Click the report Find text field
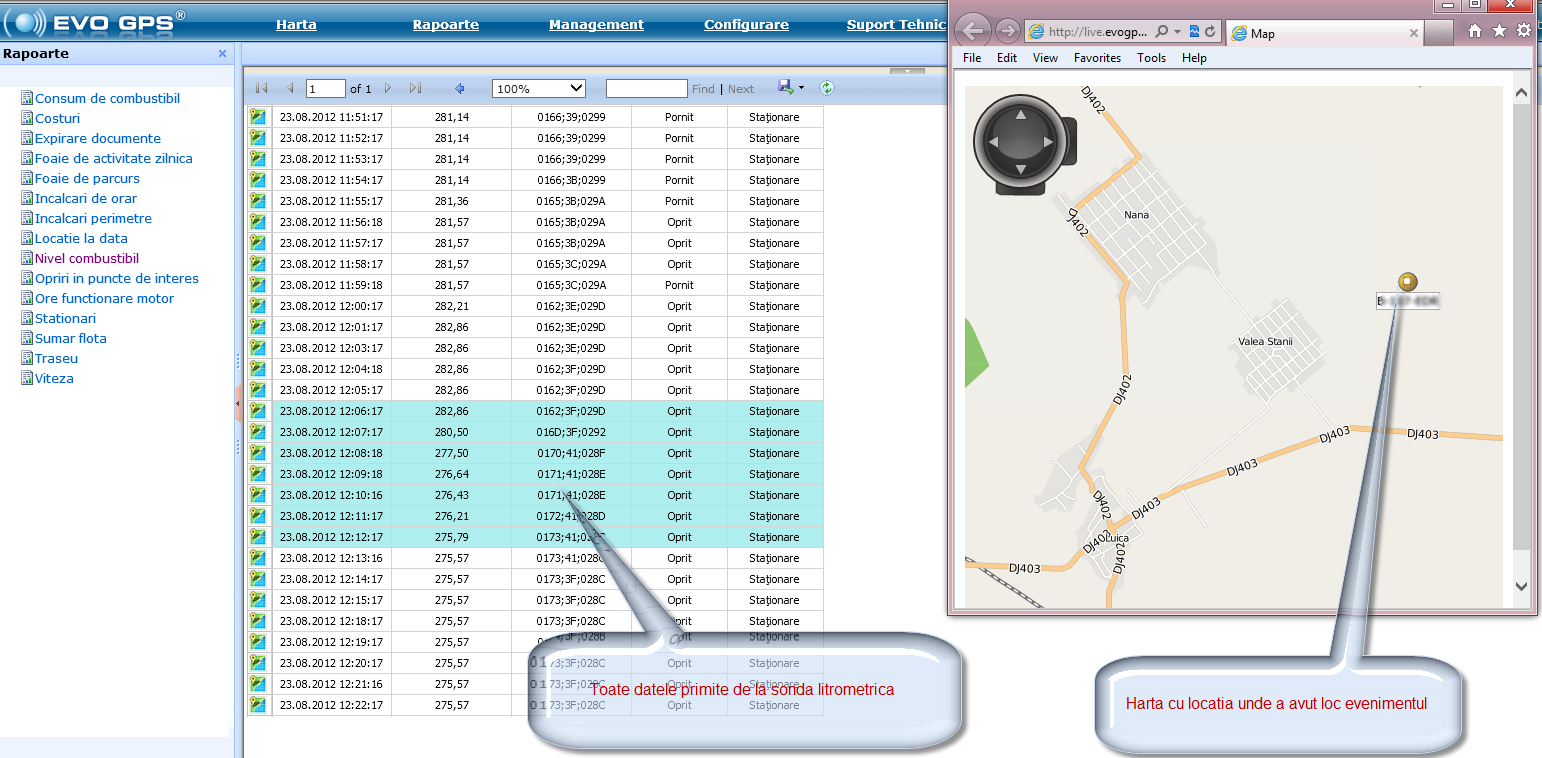Viewport: 1542px width, 758px height. click(646, 88)
